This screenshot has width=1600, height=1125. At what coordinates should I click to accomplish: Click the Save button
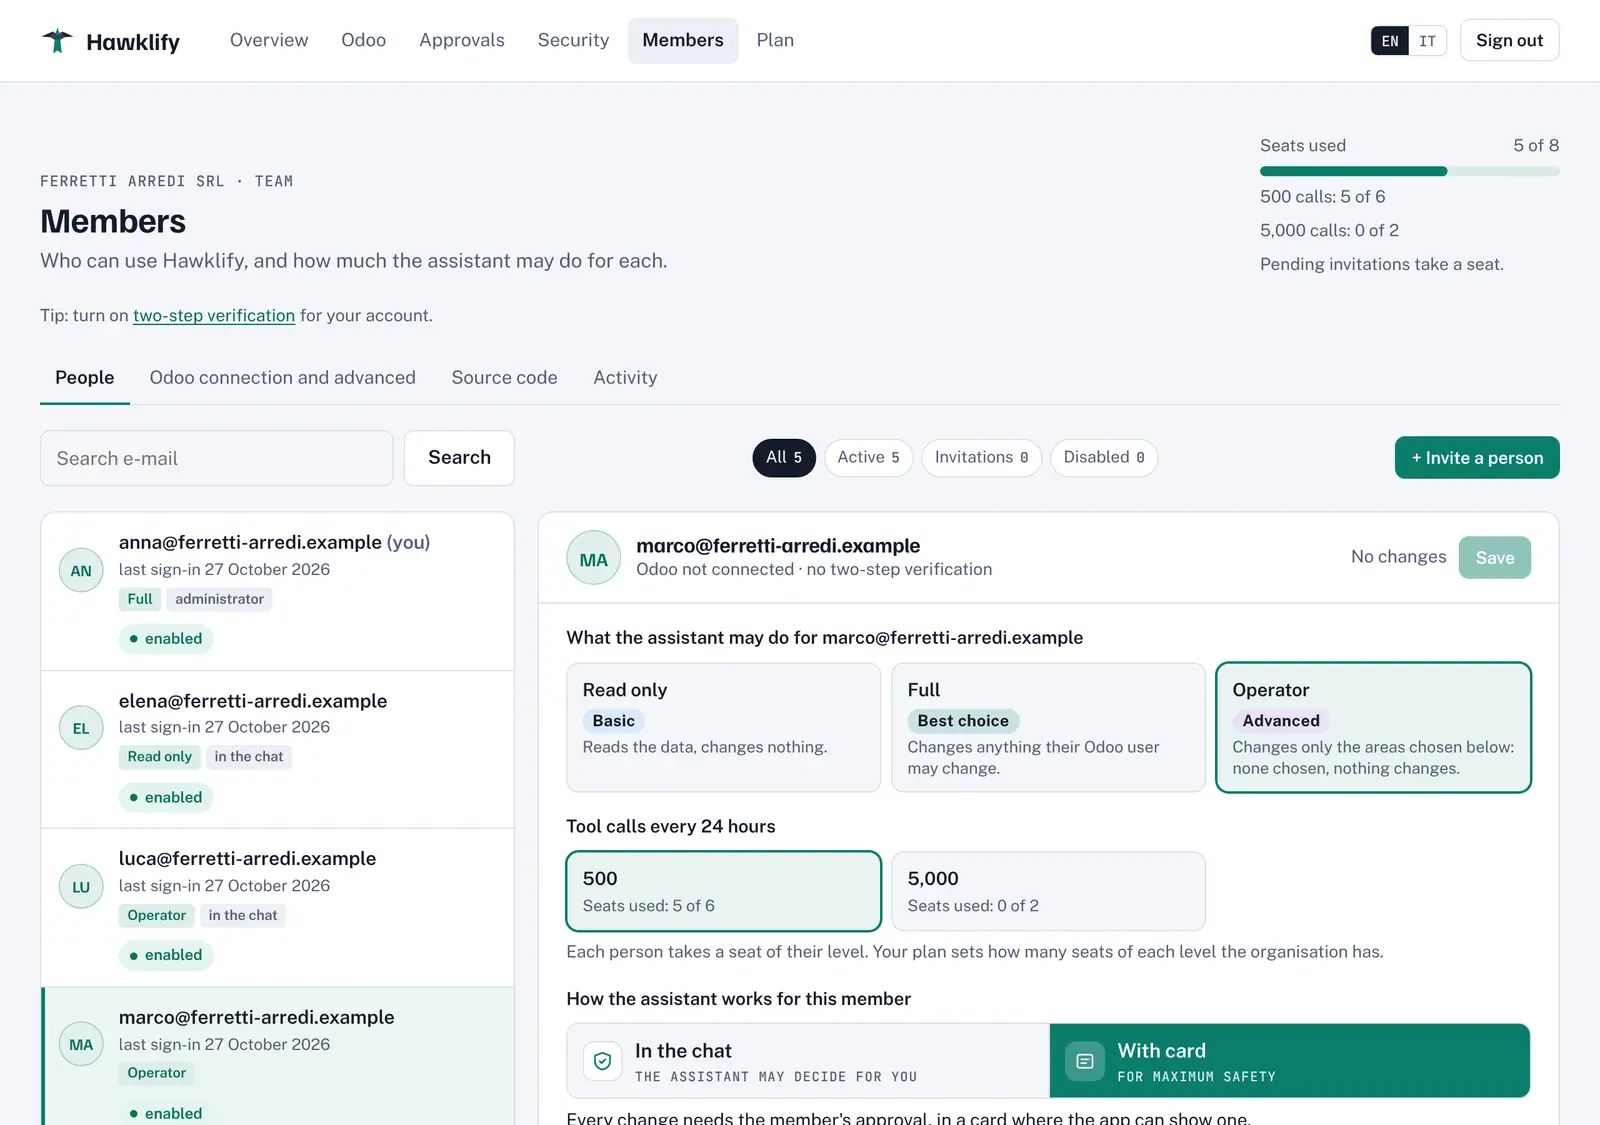coord(1495,558)
